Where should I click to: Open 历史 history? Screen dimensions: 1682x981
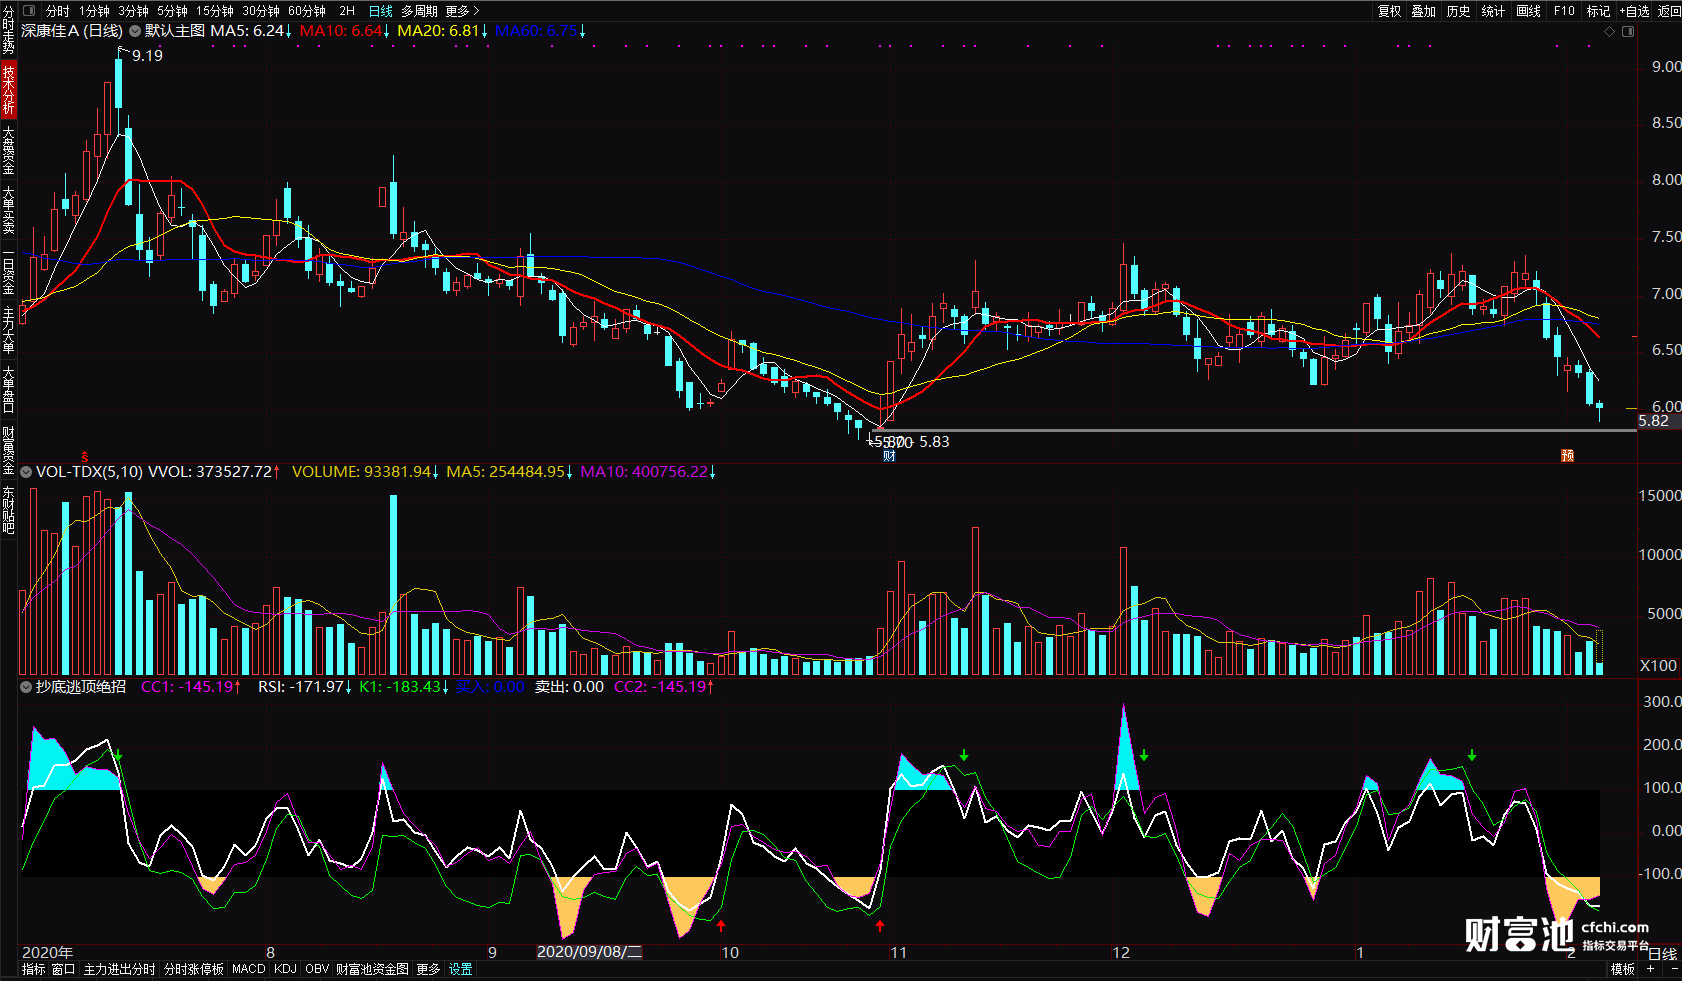tap(1459, 11)
